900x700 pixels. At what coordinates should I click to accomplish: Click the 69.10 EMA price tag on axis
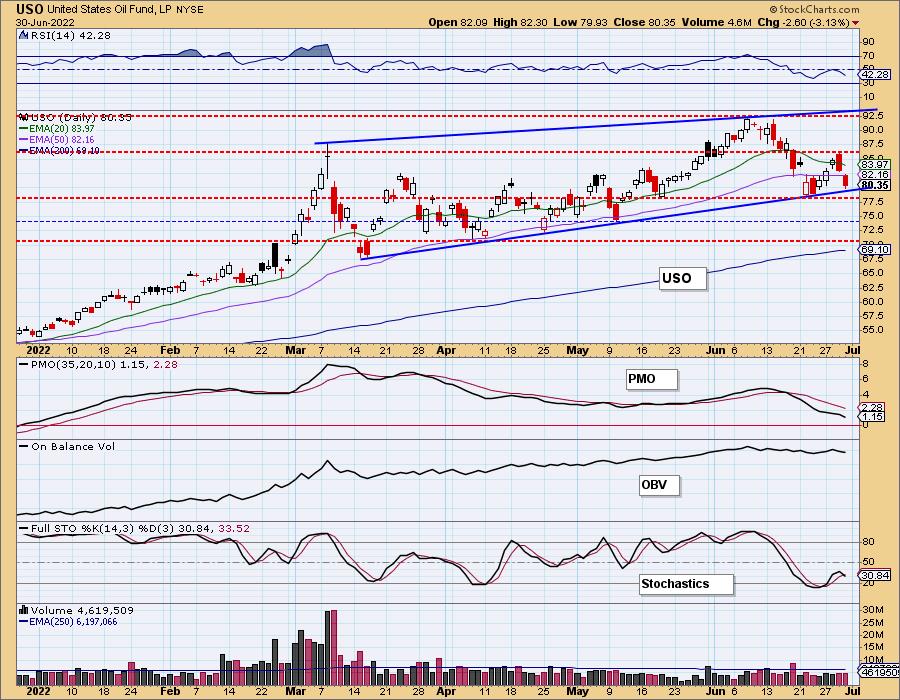coord(876,249)
